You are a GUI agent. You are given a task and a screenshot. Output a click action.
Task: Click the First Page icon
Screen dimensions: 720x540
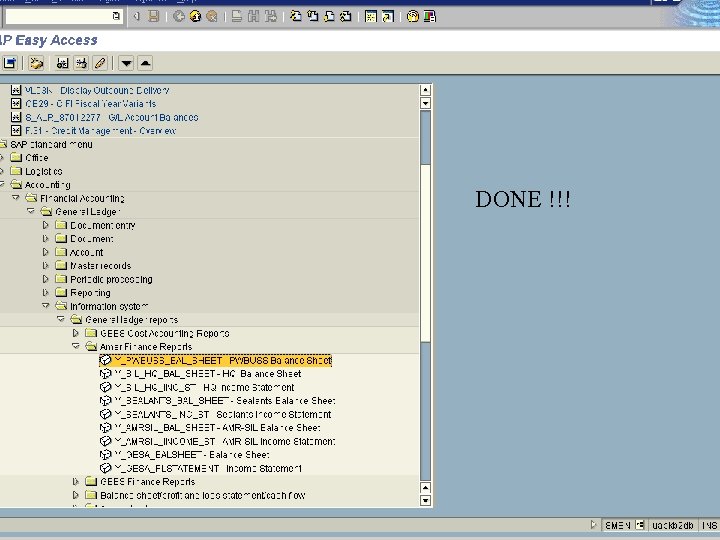(x=296, y=17)
